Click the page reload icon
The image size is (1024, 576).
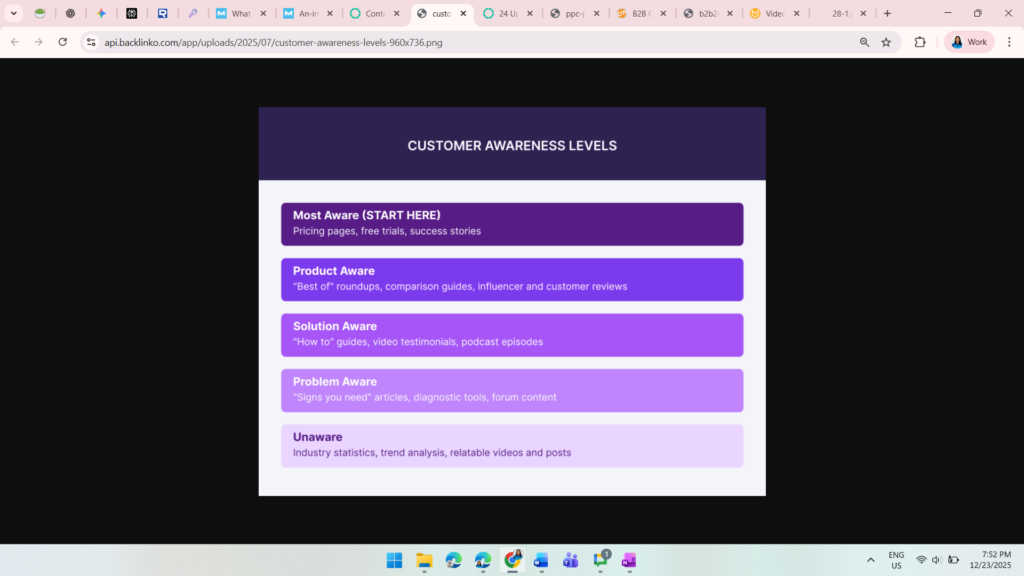[x=63, y=42]
